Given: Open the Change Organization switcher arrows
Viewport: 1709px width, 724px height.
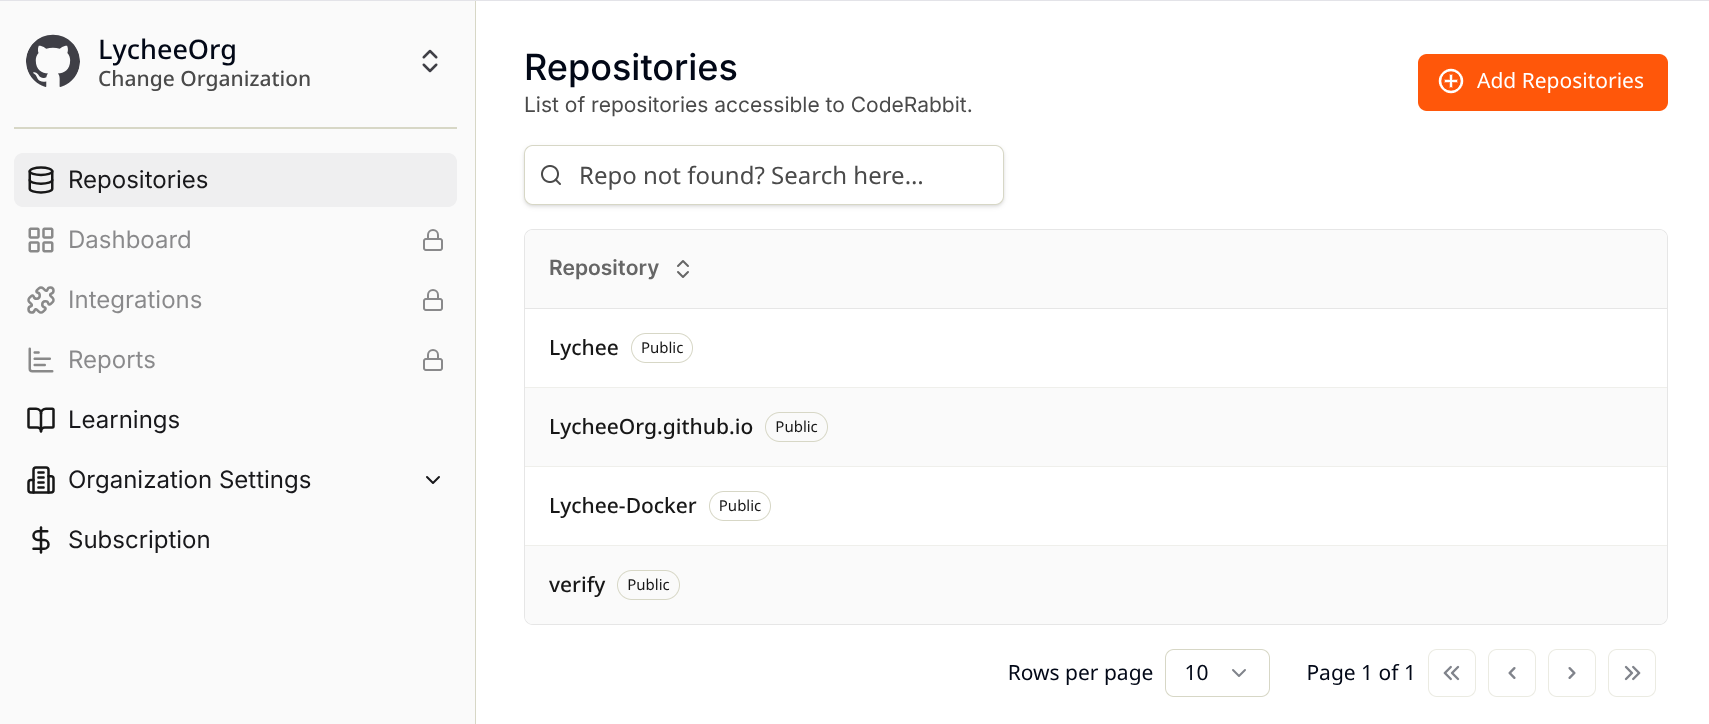Looking at the screenshot, I should coord(430,61).
